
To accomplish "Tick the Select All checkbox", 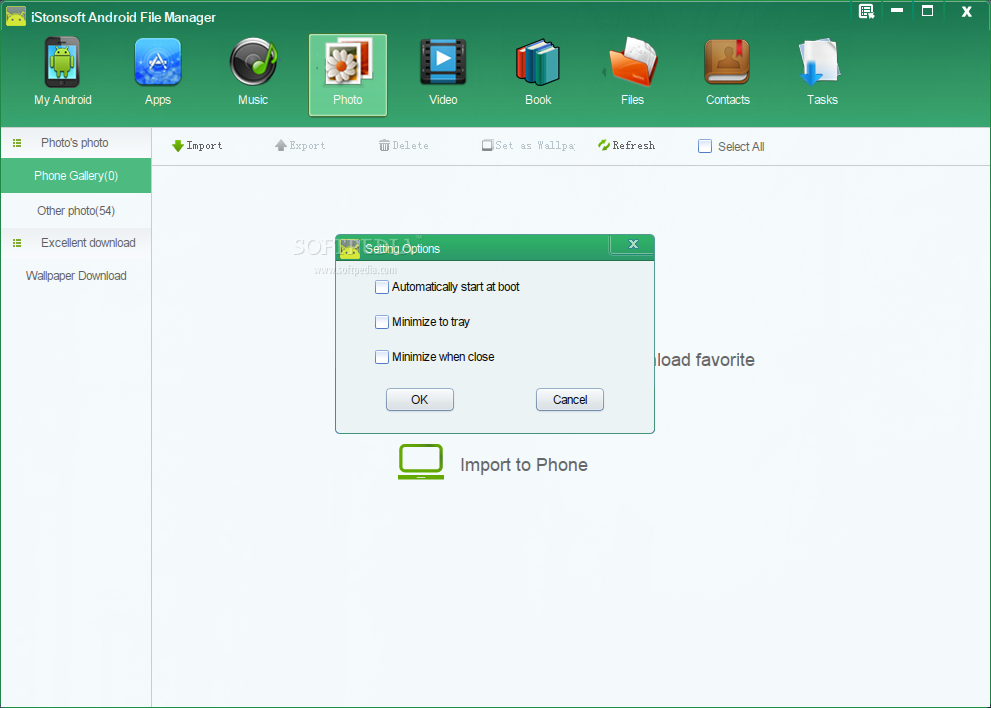I will 705,146.
